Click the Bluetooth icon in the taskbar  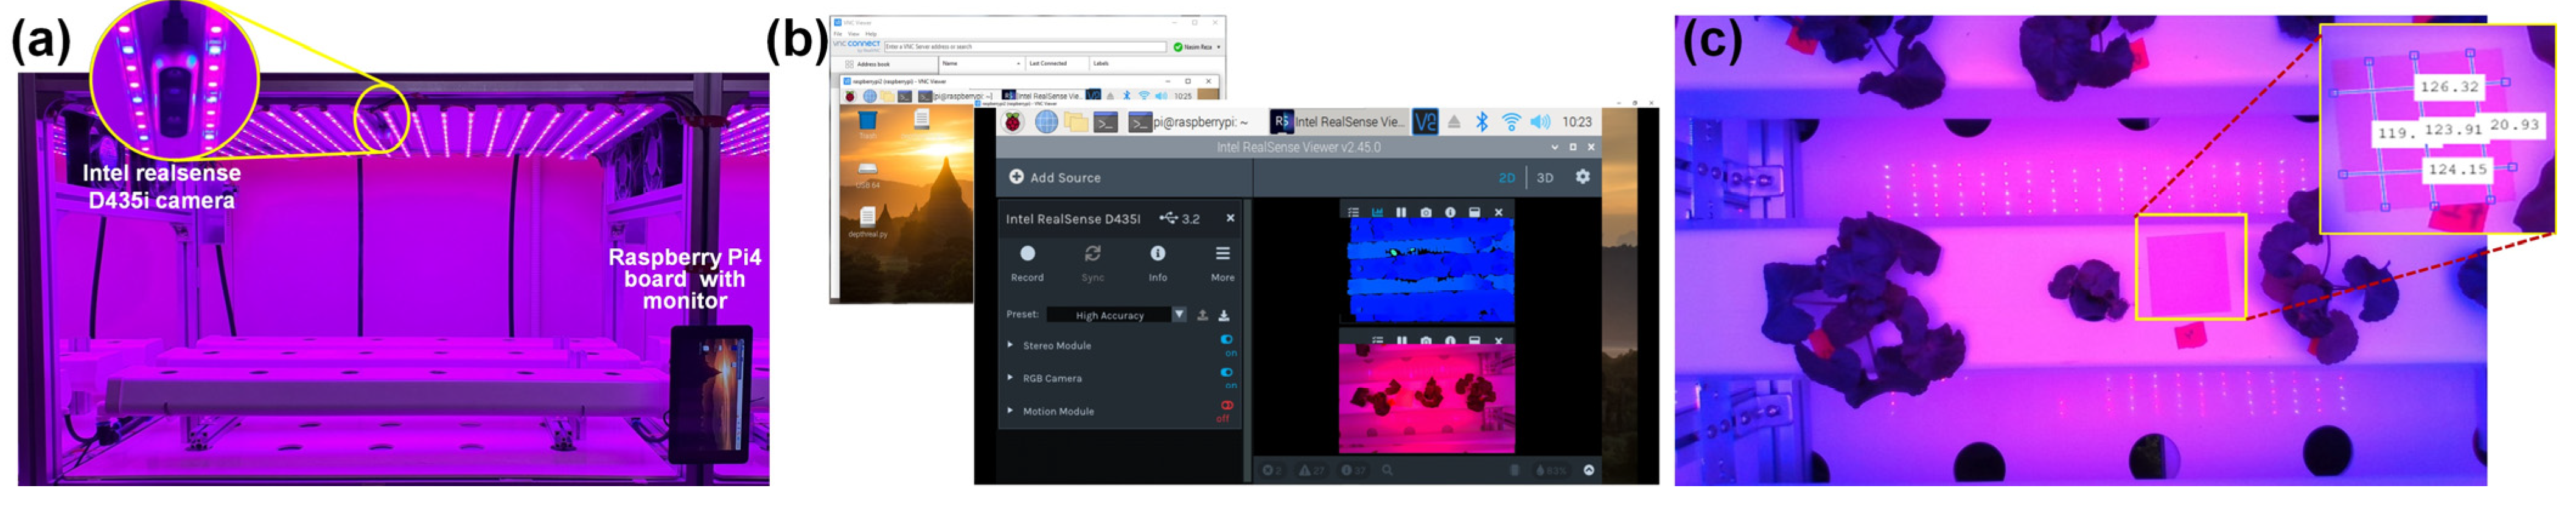pos(1482,122)
